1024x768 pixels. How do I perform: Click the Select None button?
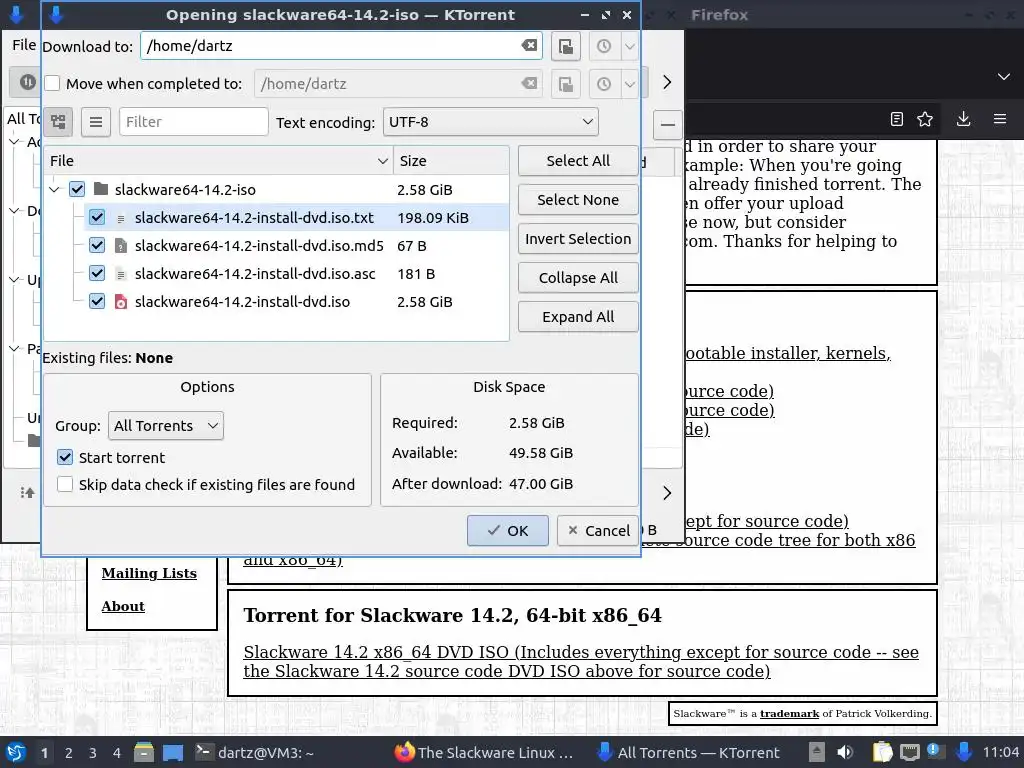point(578,200)
